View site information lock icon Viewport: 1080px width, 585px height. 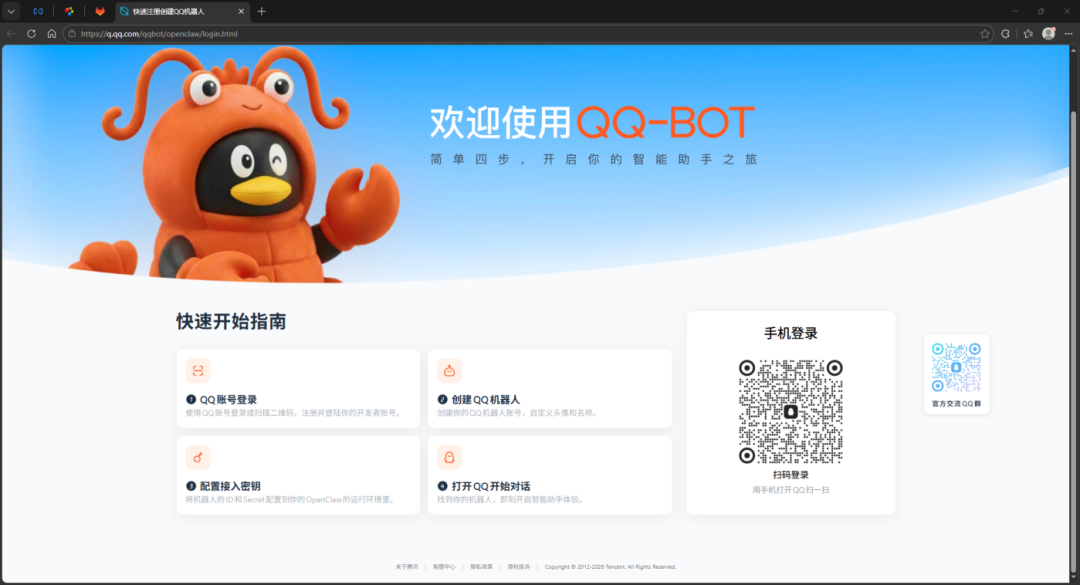(x=72, y=34)
